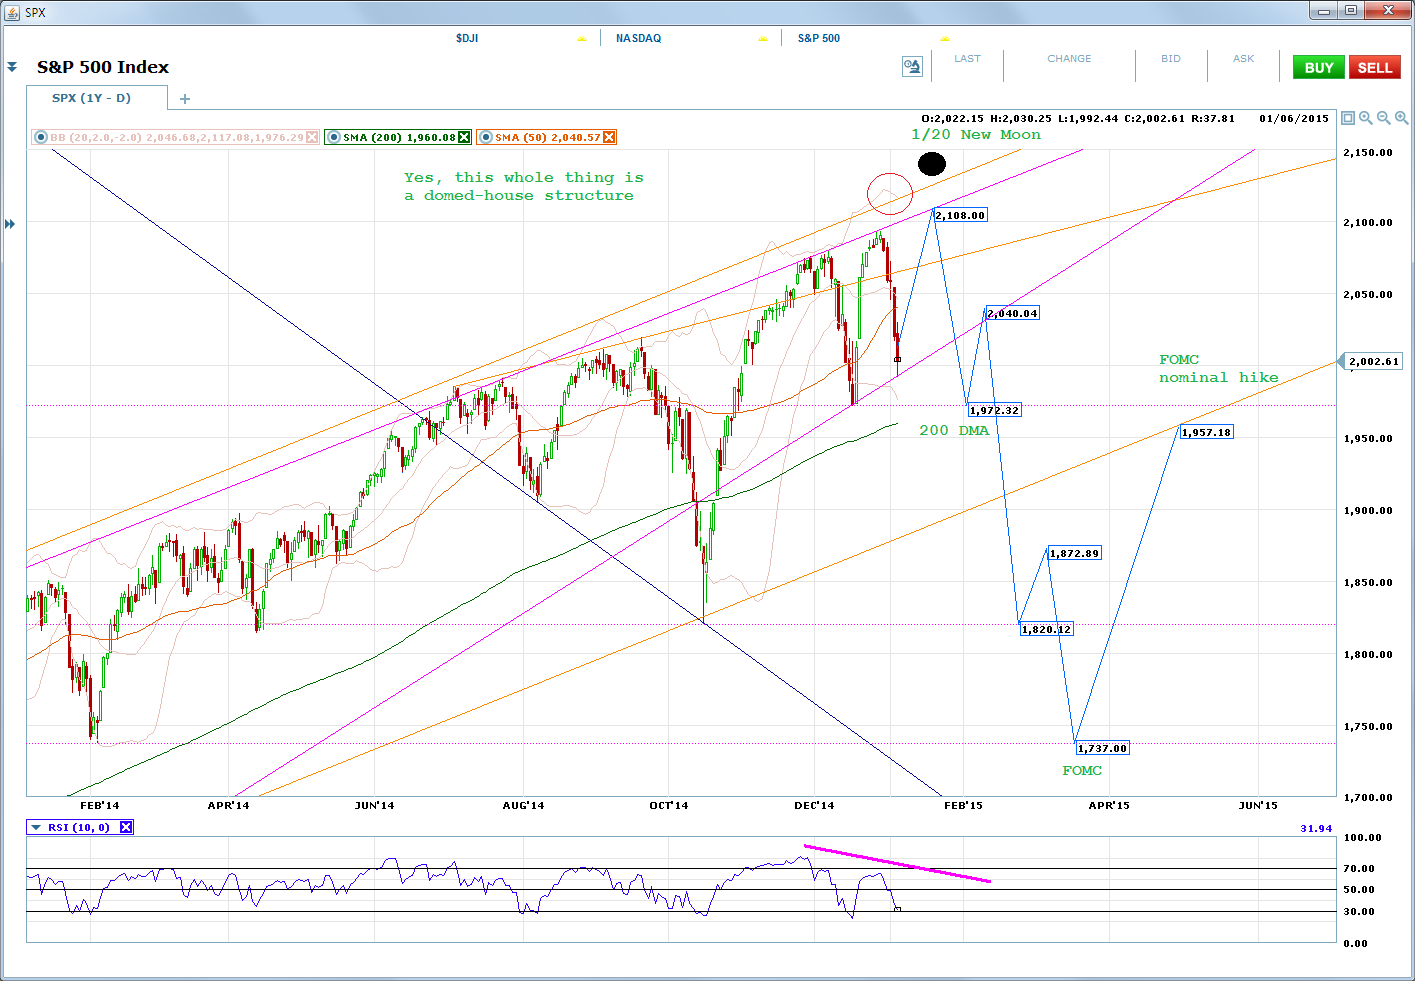
Task: Open the S&P 500 index link
Action: pos(819,38)
